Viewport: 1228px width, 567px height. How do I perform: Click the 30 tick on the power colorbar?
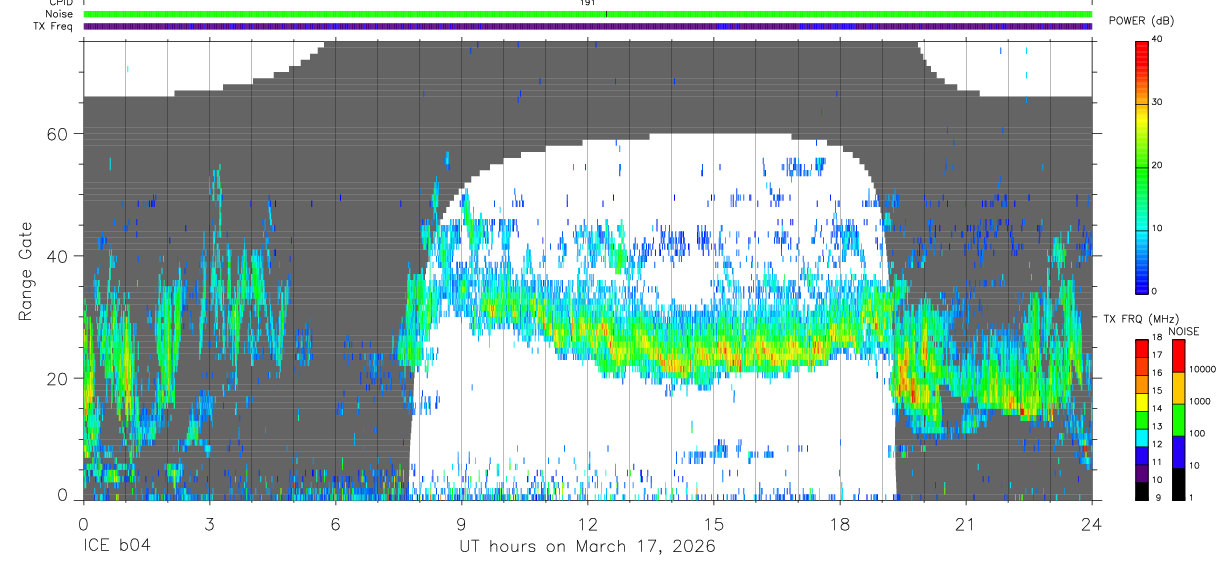coord(1159,102)
